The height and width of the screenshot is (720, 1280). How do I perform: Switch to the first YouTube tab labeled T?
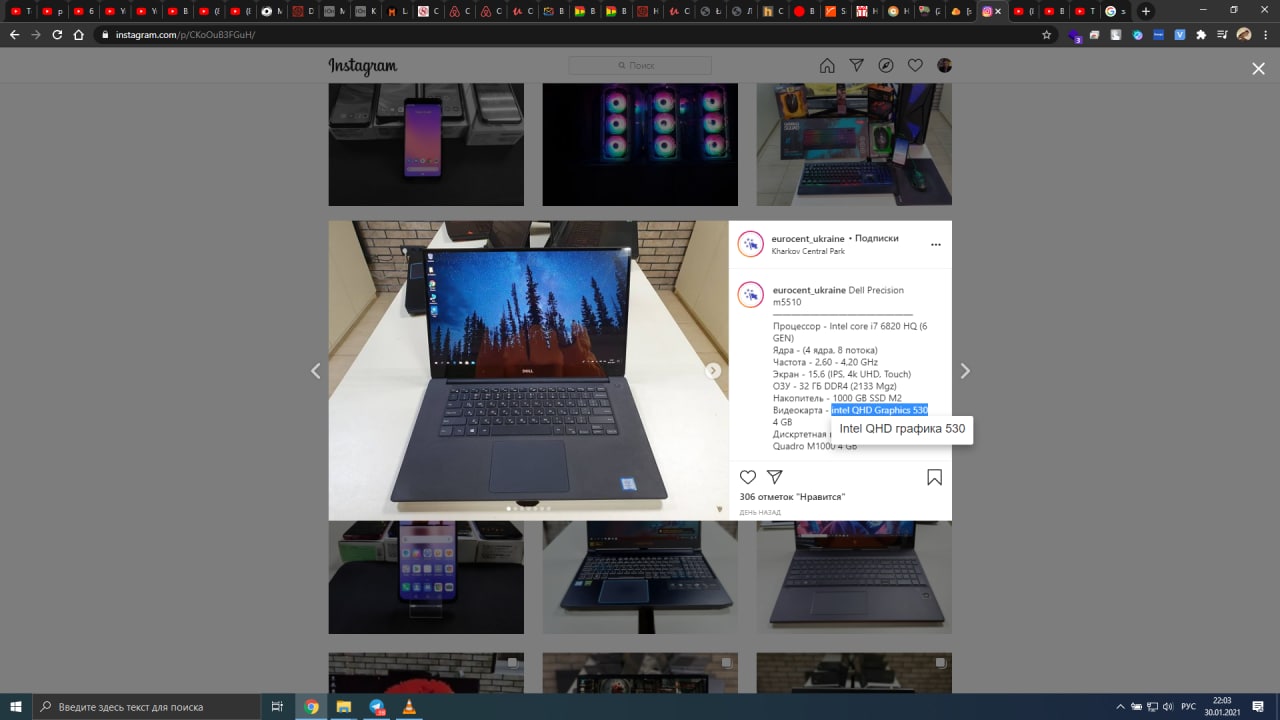pyautogui.click(x=20, y=11)
